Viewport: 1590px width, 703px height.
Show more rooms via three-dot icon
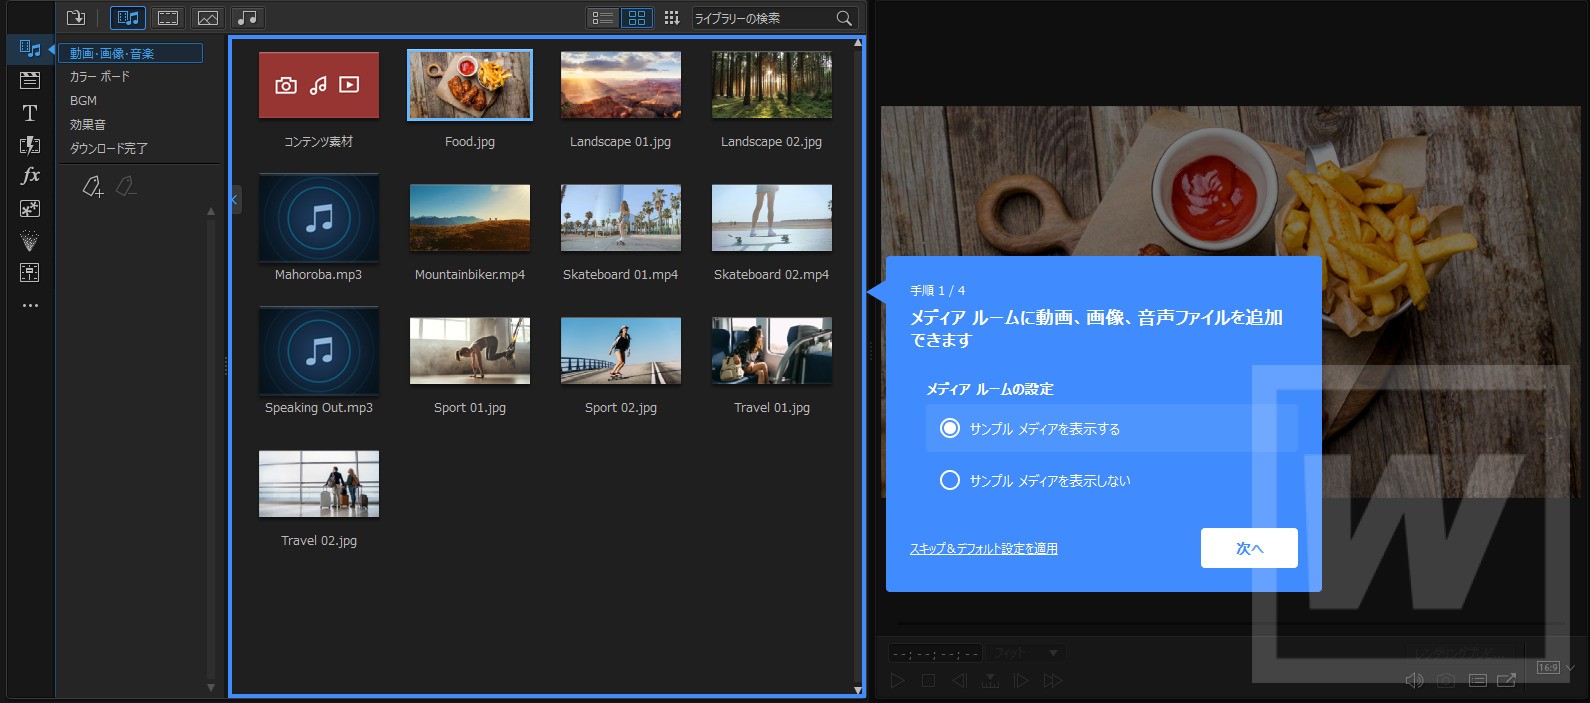pyautogui.click(x=30, y=305)
